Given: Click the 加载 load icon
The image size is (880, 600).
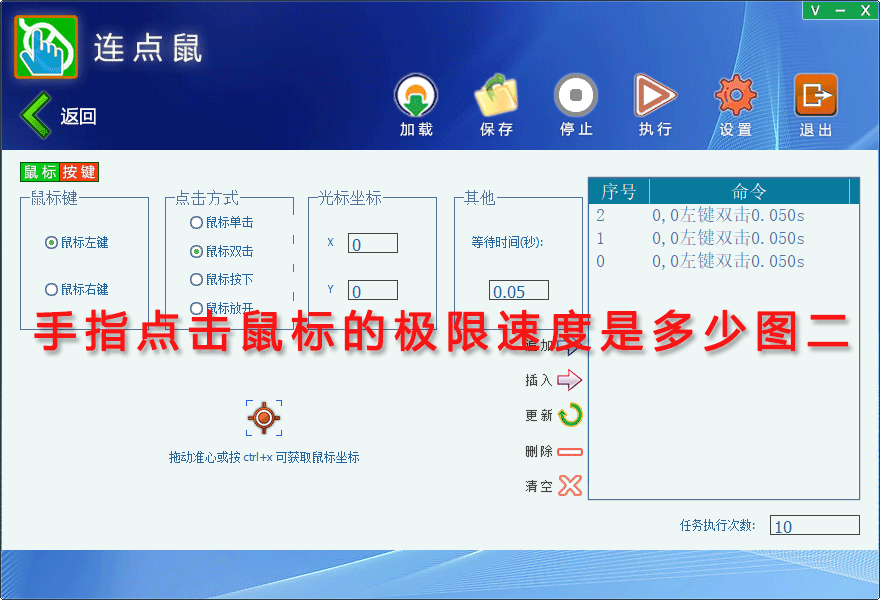Looking at the screenshot, I should tap(416, 95).
